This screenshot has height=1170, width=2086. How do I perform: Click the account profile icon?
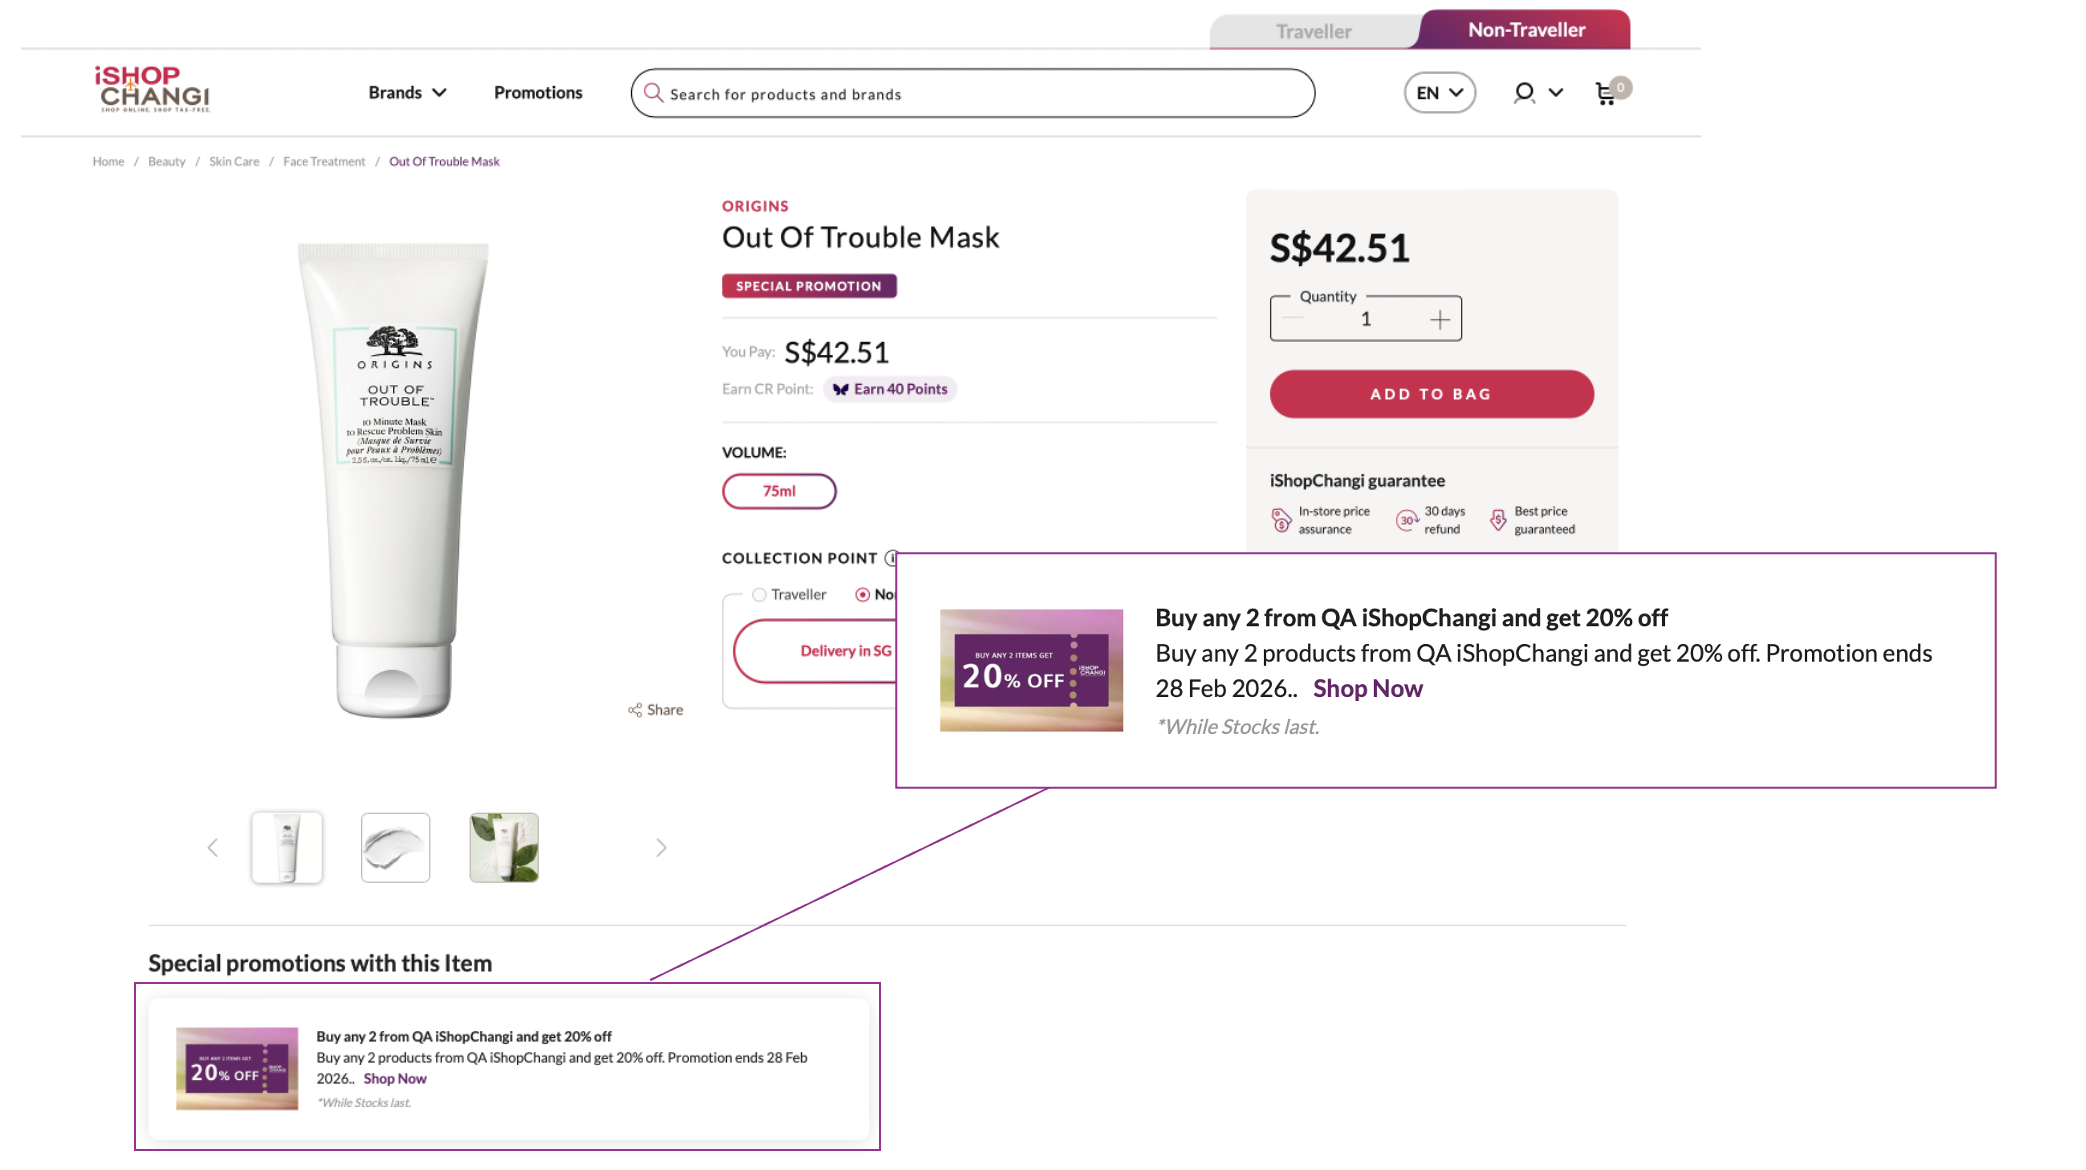(1524, 93)
